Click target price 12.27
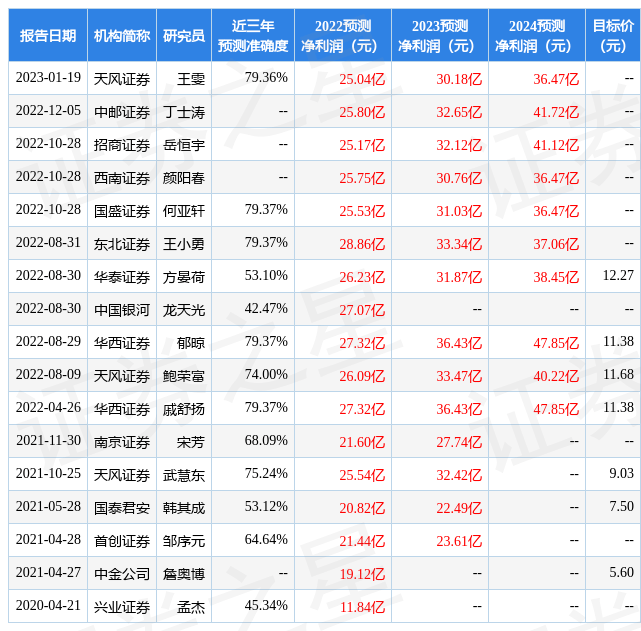 tap(618, 275)
